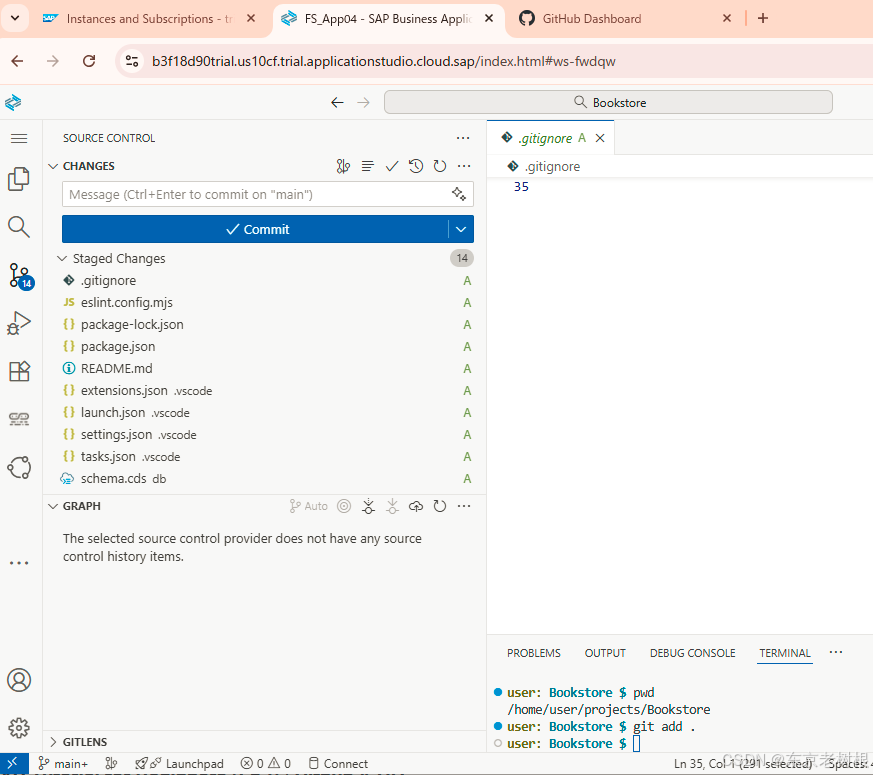The image size is (873, 775).
Task: Generate commit message with sparkle icon
Action: (x=459, y=194)
